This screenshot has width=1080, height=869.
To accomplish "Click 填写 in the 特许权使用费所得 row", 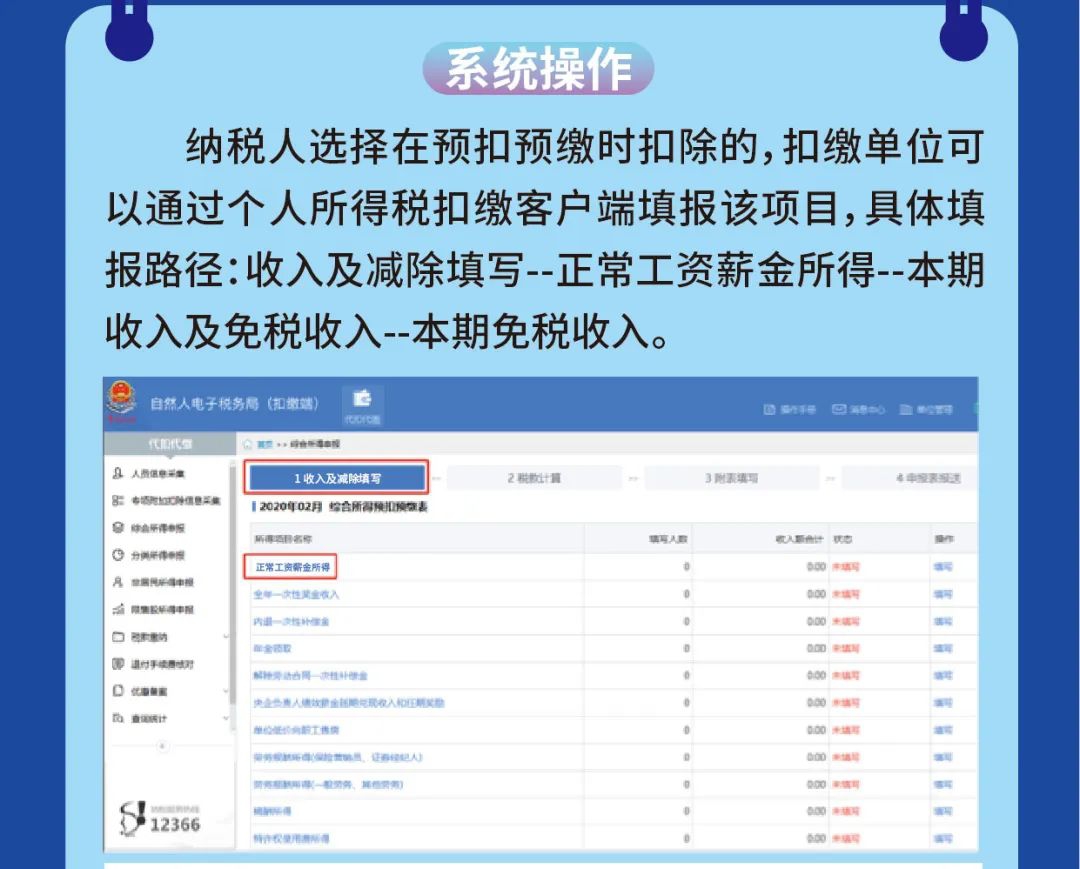I will pos(943,839).
